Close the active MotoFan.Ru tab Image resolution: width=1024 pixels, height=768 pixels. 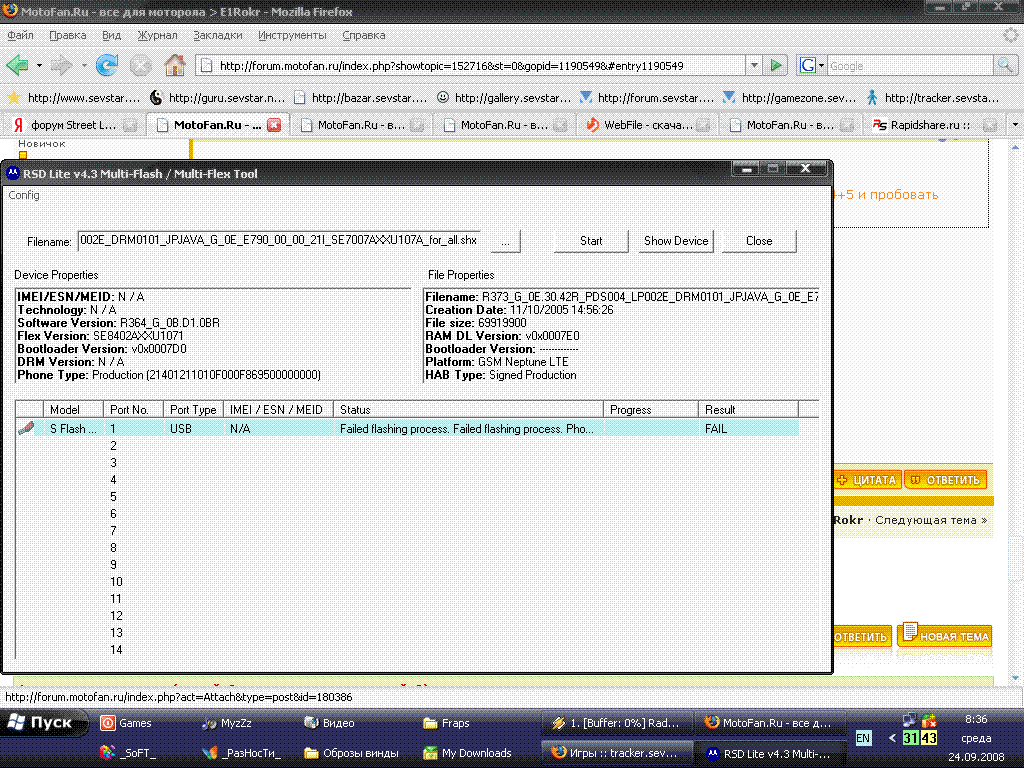[x=274, y=125]
